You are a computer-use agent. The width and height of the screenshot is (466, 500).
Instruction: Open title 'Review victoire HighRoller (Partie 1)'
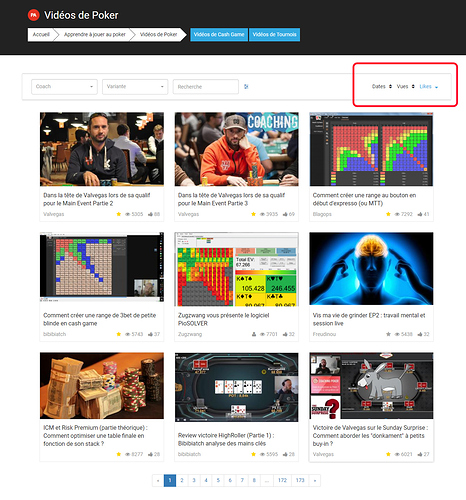(x=226, y=439)
